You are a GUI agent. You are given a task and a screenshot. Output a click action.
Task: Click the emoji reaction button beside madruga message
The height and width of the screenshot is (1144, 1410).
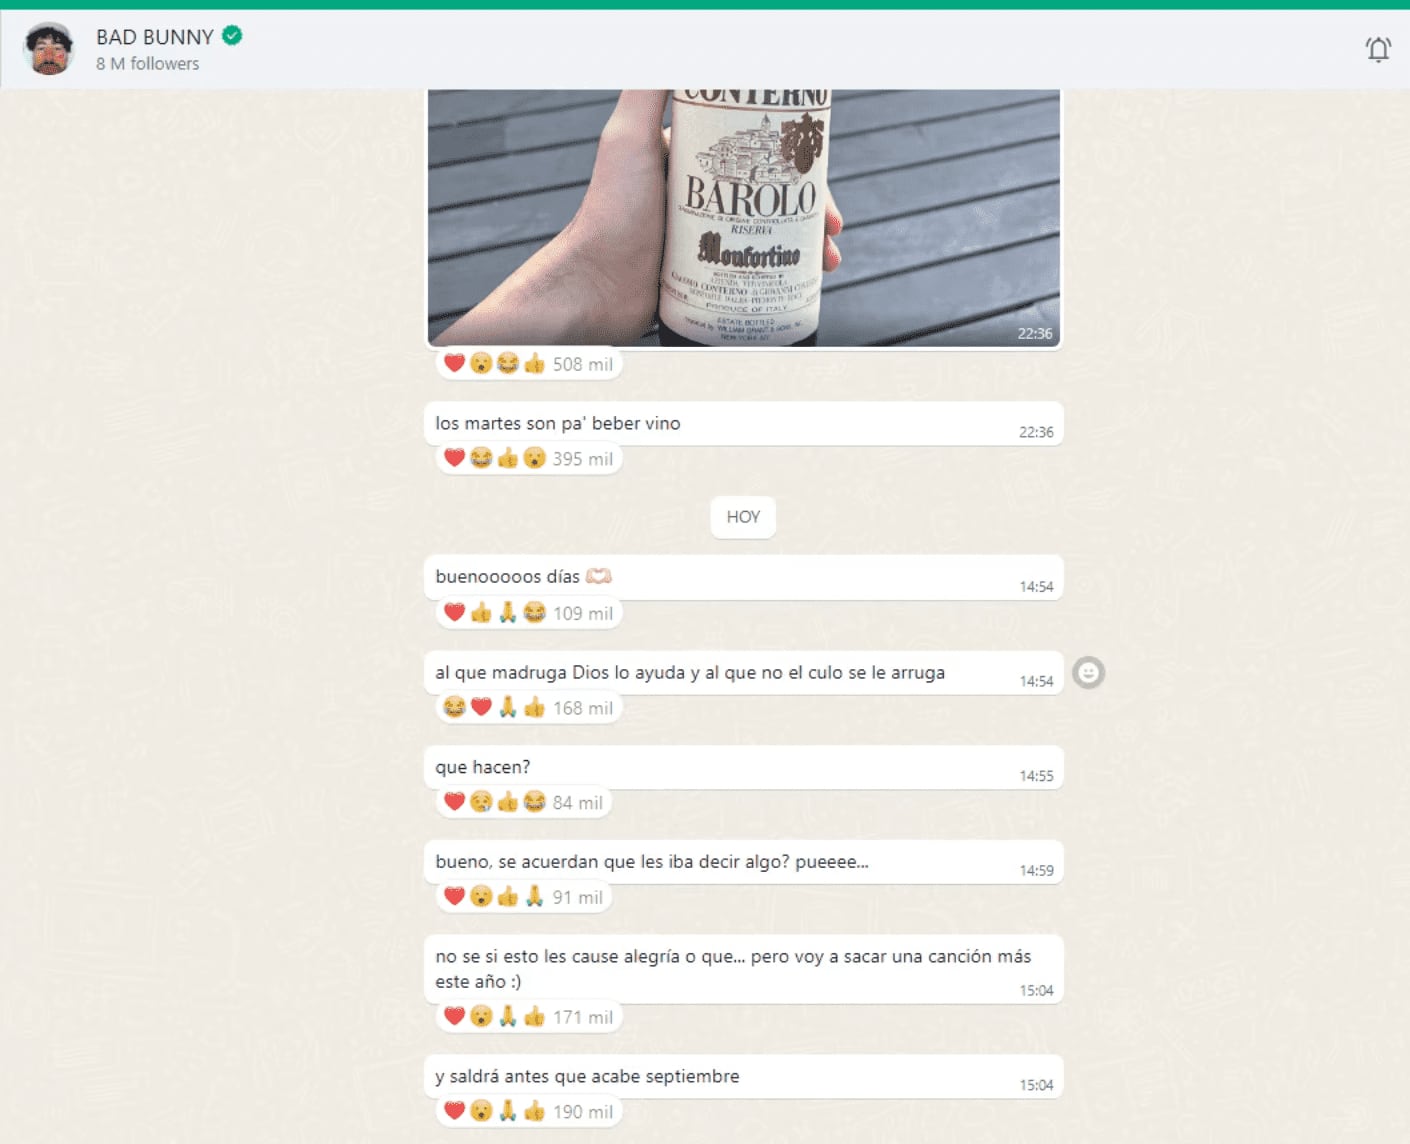pos(1088,673)
